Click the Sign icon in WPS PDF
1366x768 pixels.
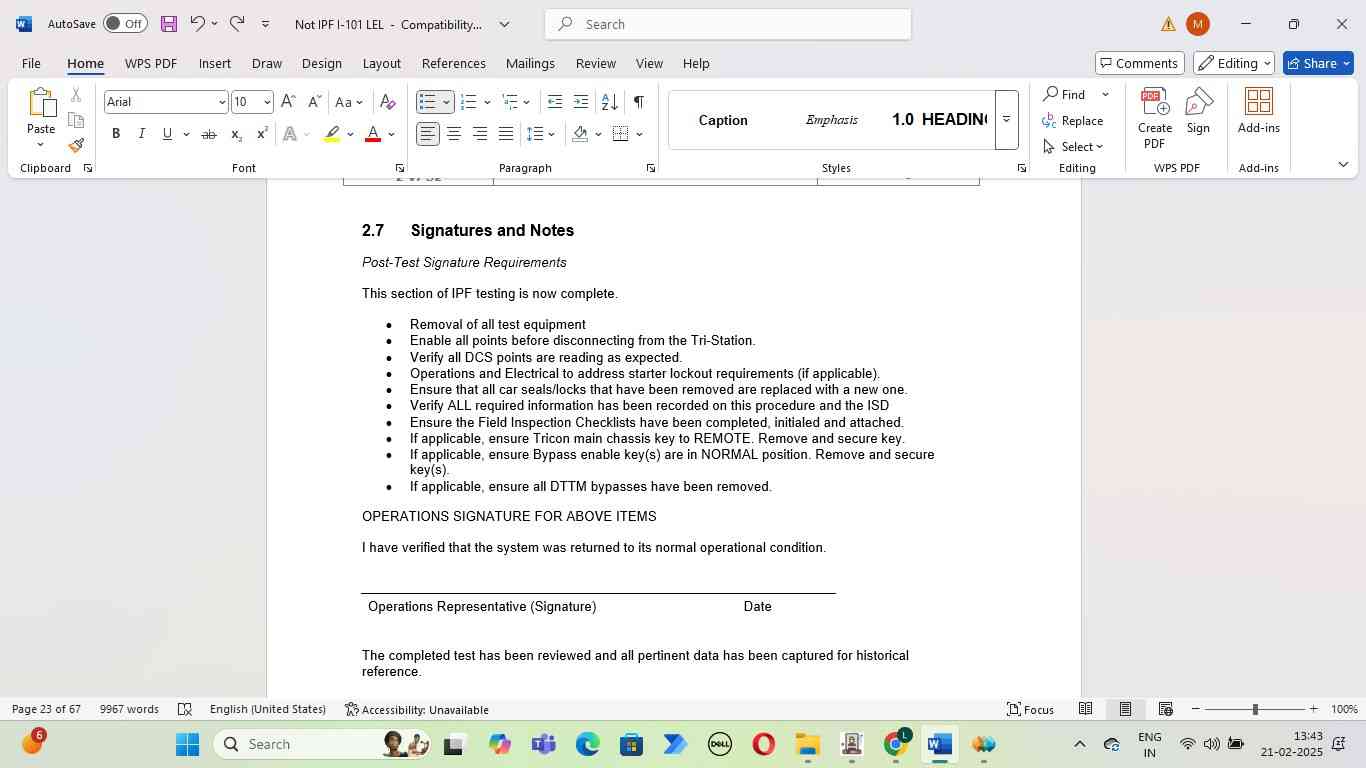point(1198,110)
